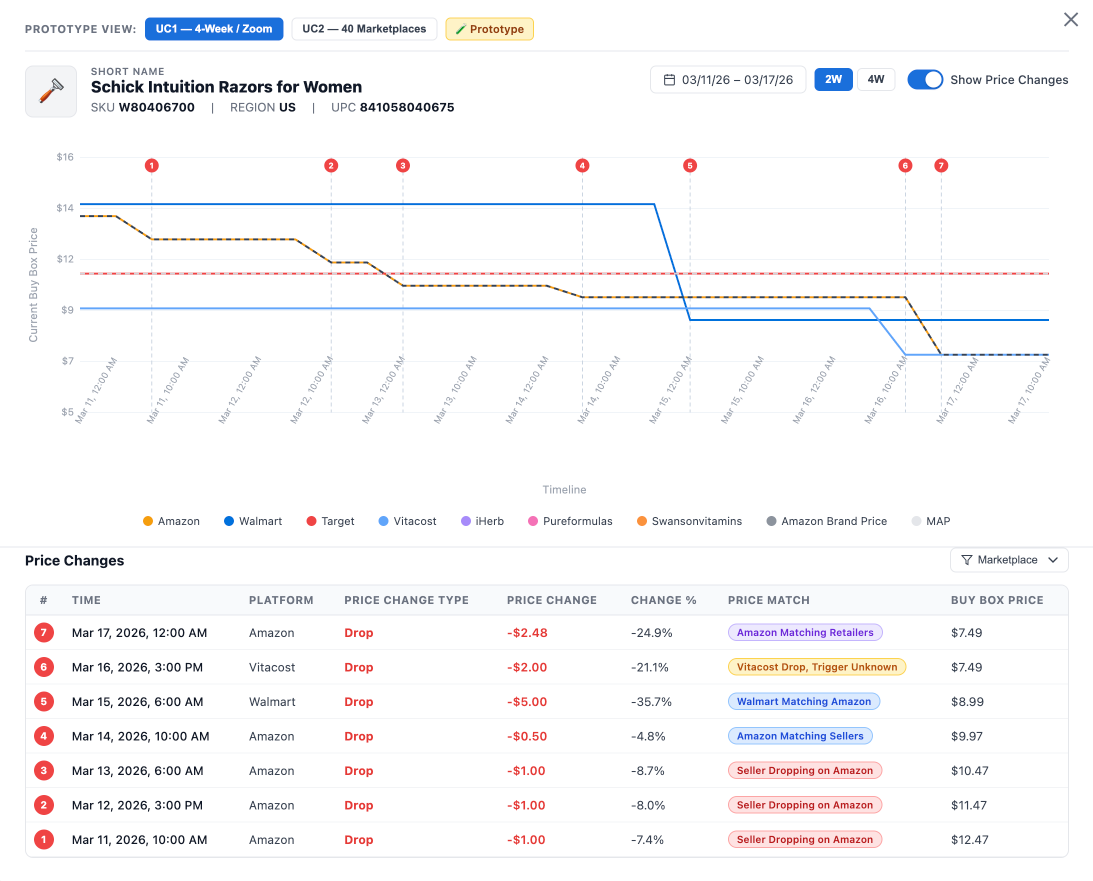
Task: Click the -$2.48 price change value
Action: (527, 632)
